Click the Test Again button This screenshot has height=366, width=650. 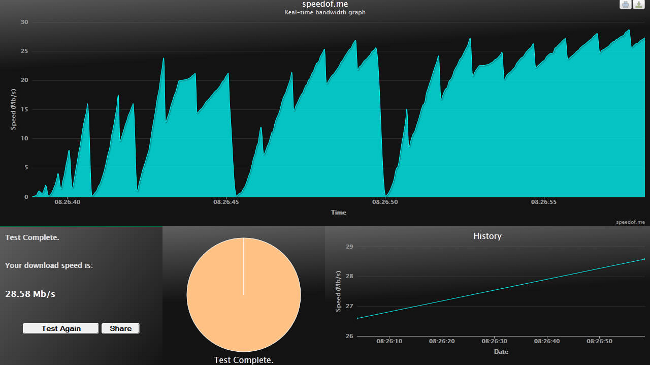click(61, 328)
